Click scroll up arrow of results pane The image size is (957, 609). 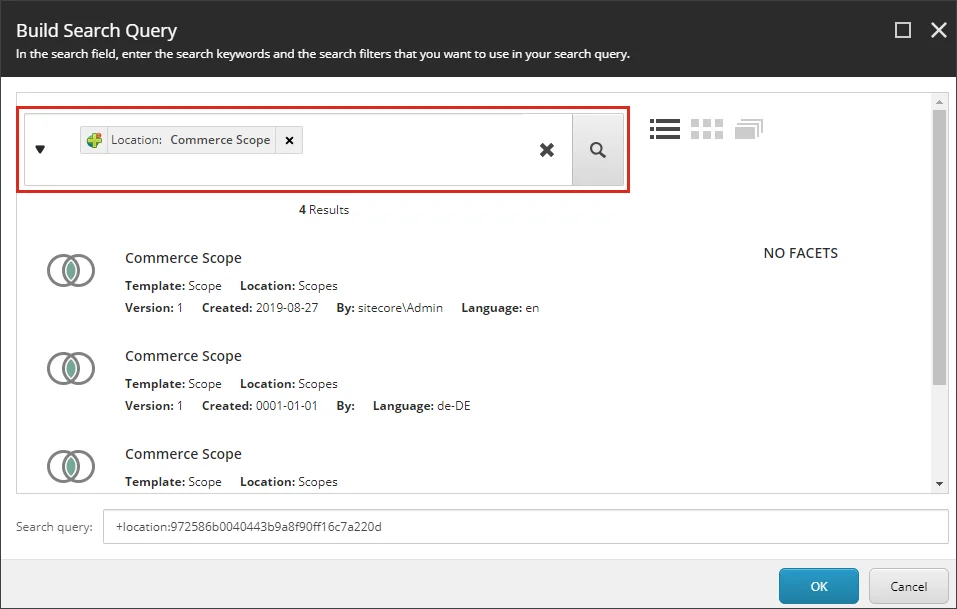[x=939, y=102]
